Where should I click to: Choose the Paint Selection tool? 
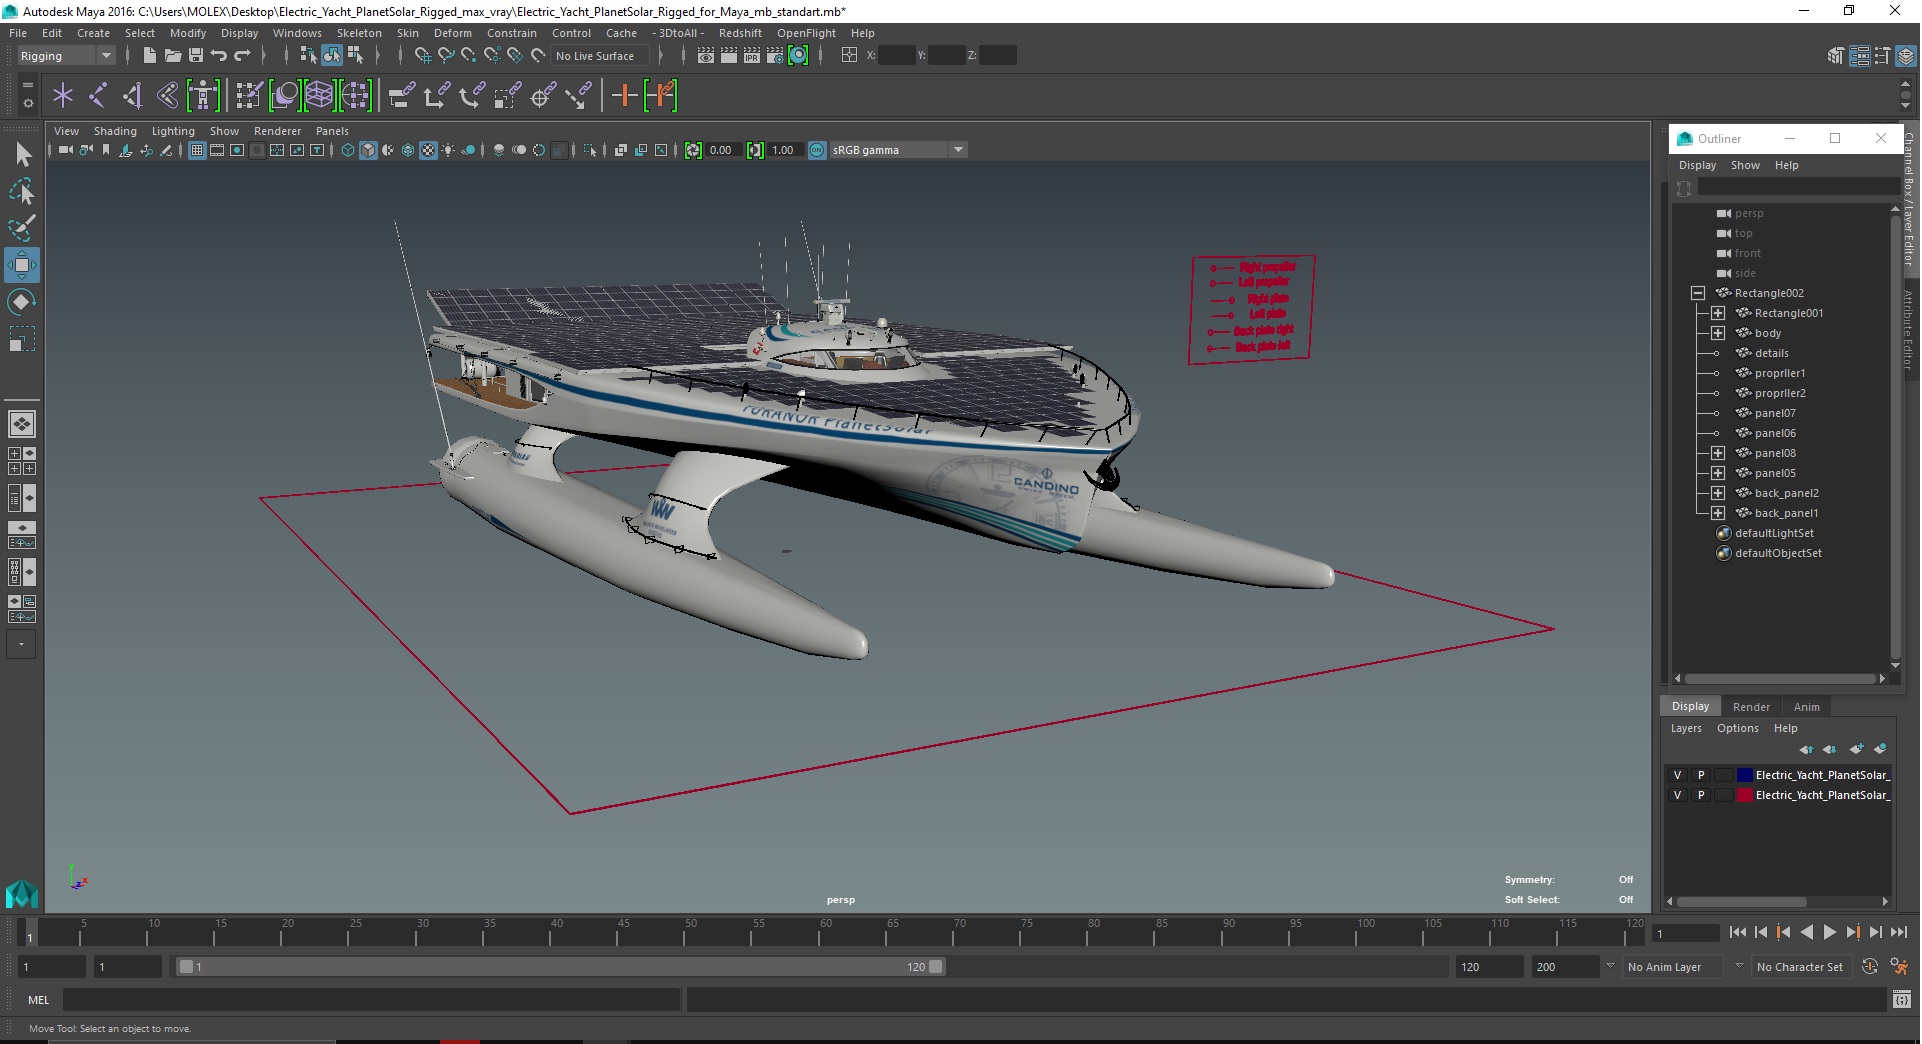(22, 228)
